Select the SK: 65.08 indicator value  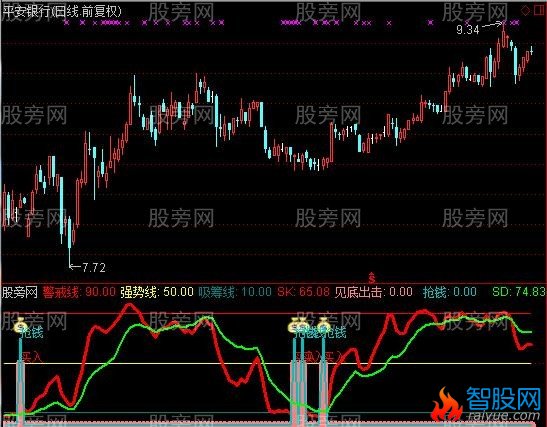click(x=303, y=292)
